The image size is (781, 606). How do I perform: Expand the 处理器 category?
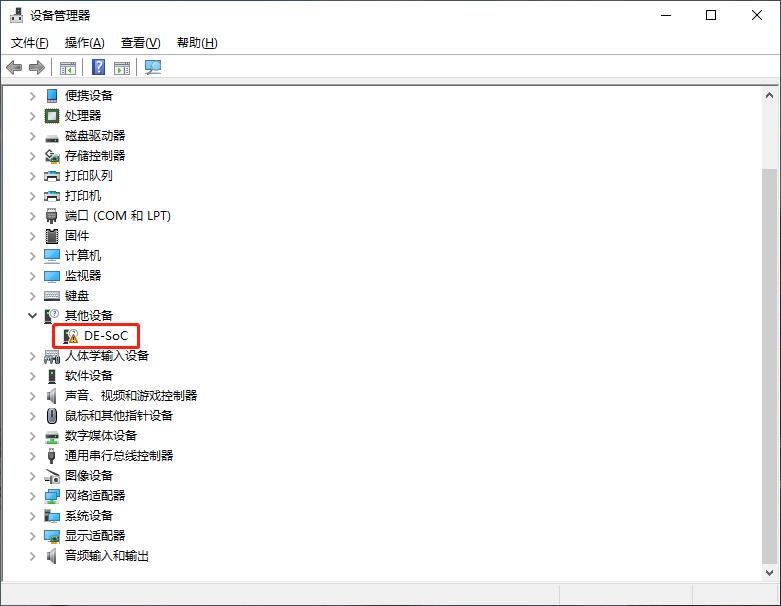click(32, 116)
